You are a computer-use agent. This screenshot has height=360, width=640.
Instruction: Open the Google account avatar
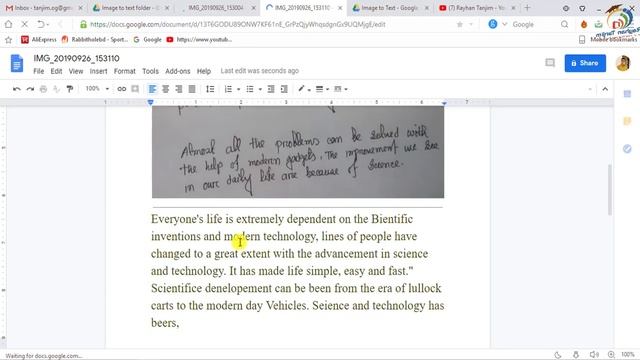[623, 63]
